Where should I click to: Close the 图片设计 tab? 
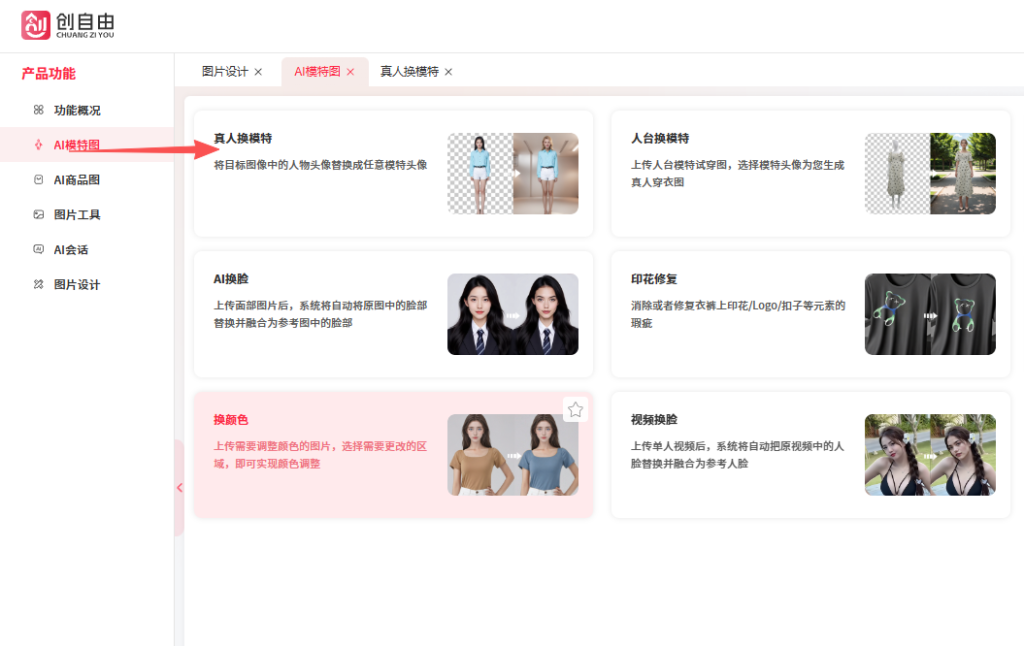258,71
